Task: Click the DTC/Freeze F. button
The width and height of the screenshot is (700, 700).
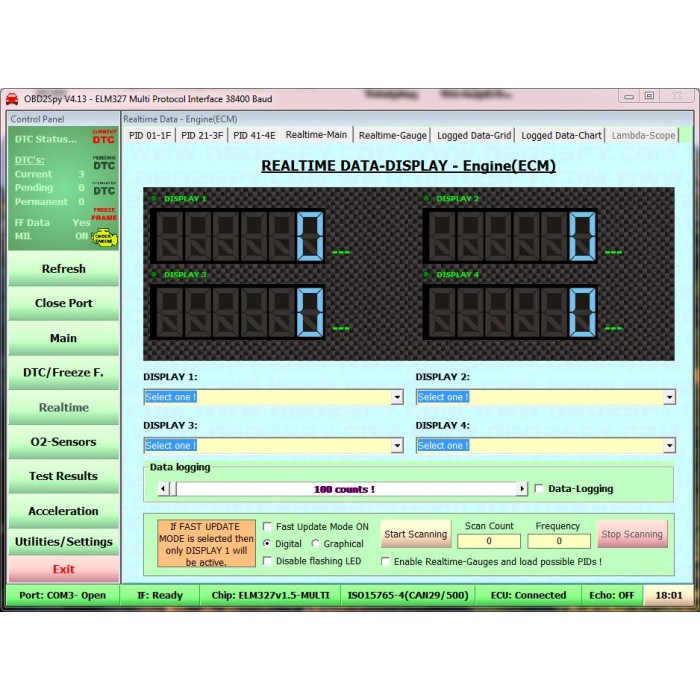Action: 63,373
